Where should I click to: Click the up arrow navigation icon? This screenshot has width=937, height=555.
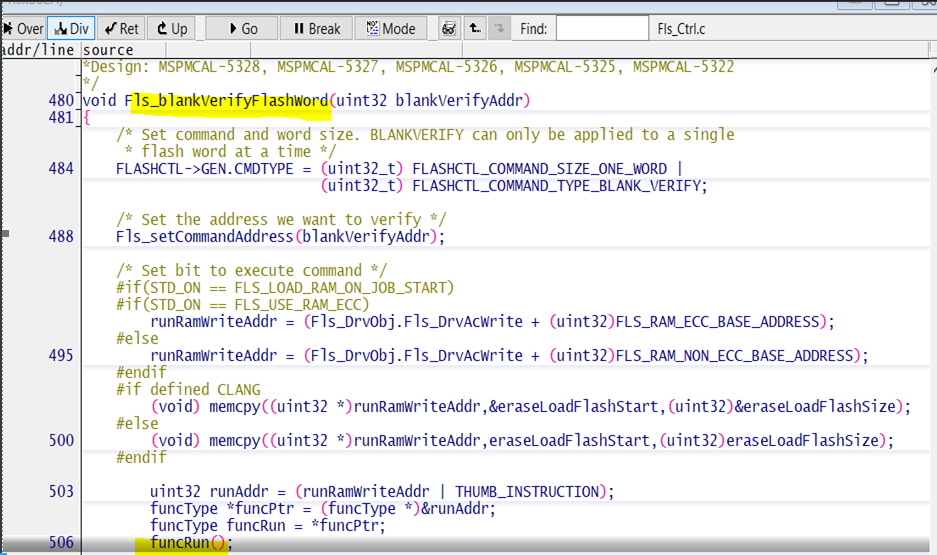[474, 29]
